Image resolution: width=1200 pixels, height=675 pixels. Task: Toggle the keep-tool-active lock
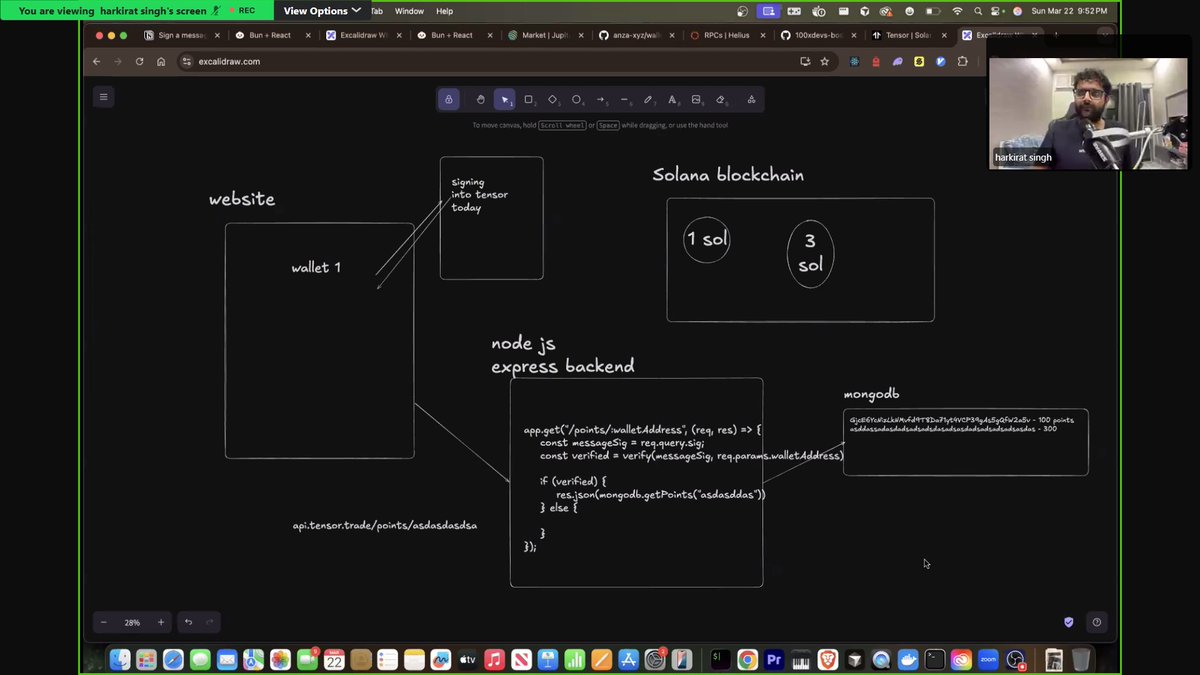point(448,99)
